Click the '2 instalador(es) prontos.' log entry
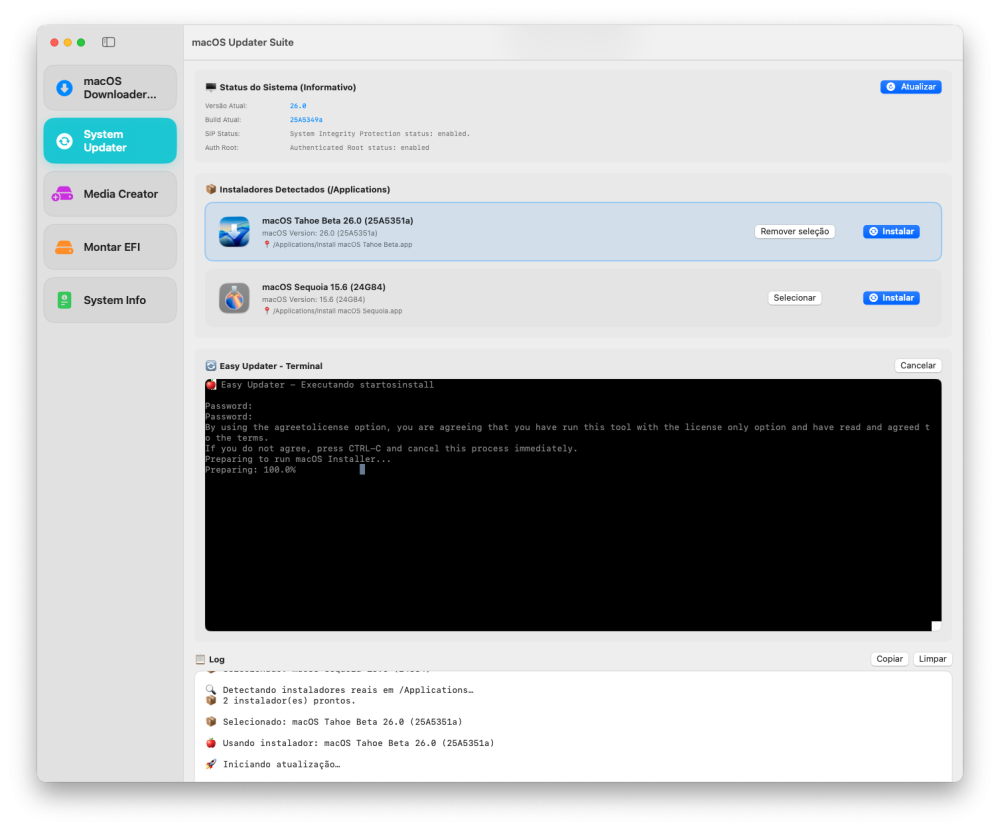 [x=289, y=701]
